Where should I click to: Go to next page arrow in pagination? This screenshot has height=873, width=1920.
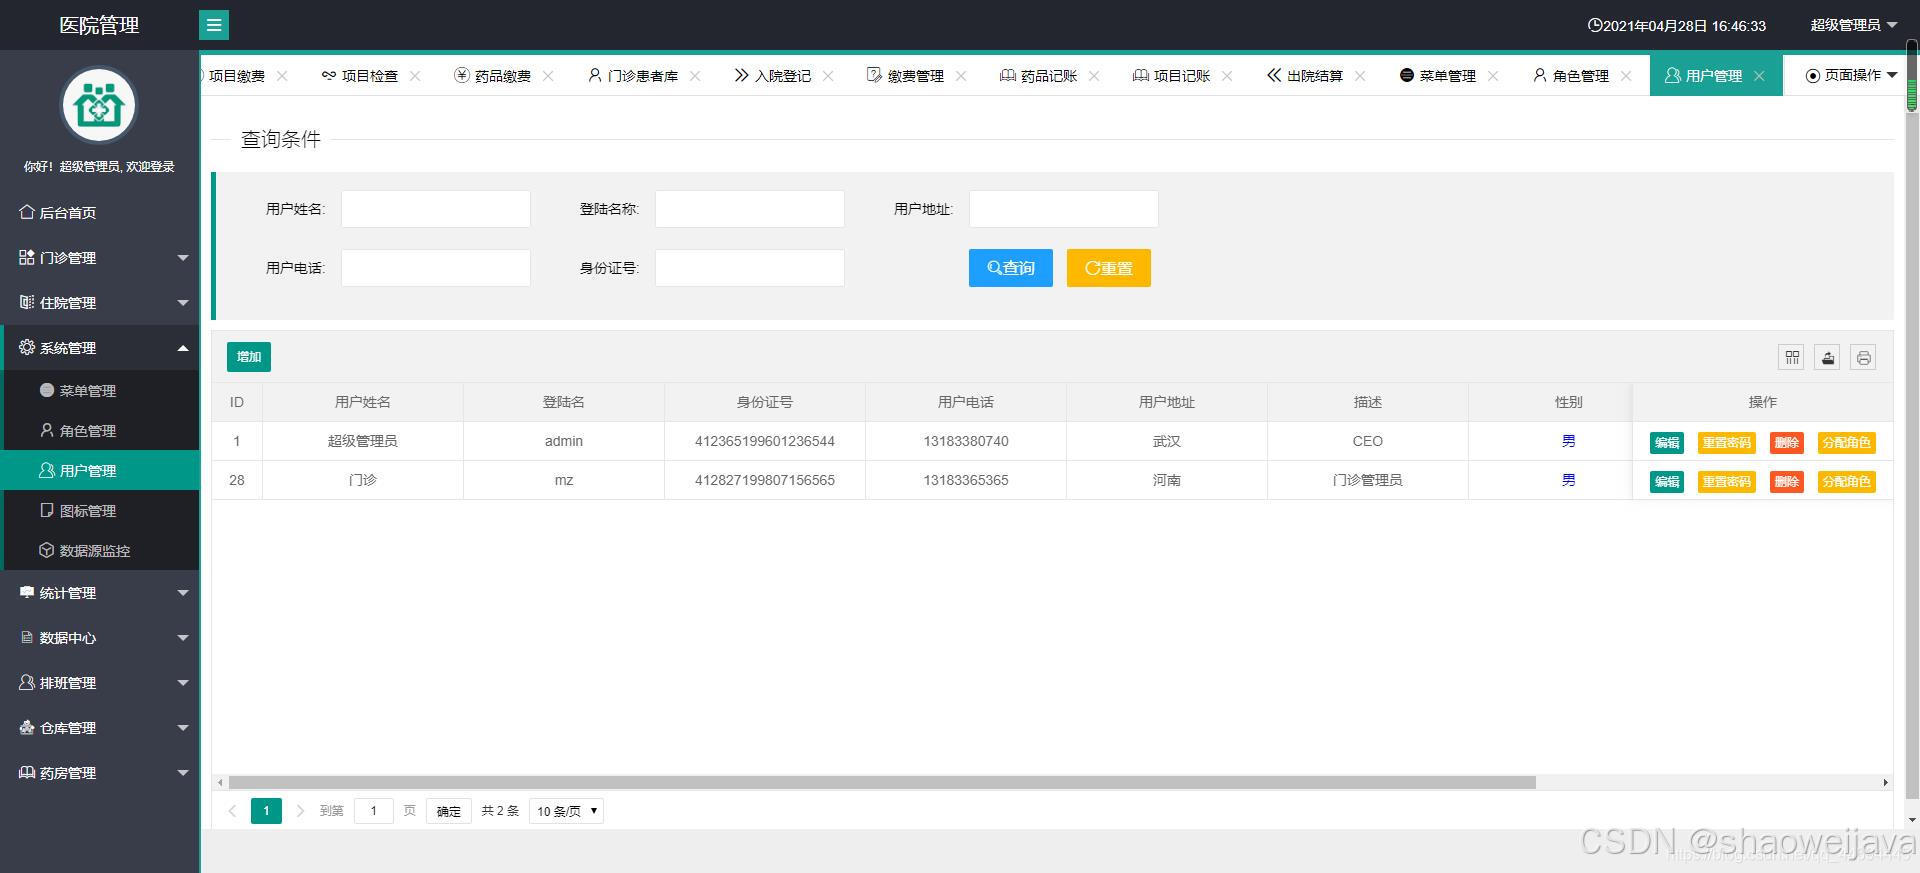(300, 811)
